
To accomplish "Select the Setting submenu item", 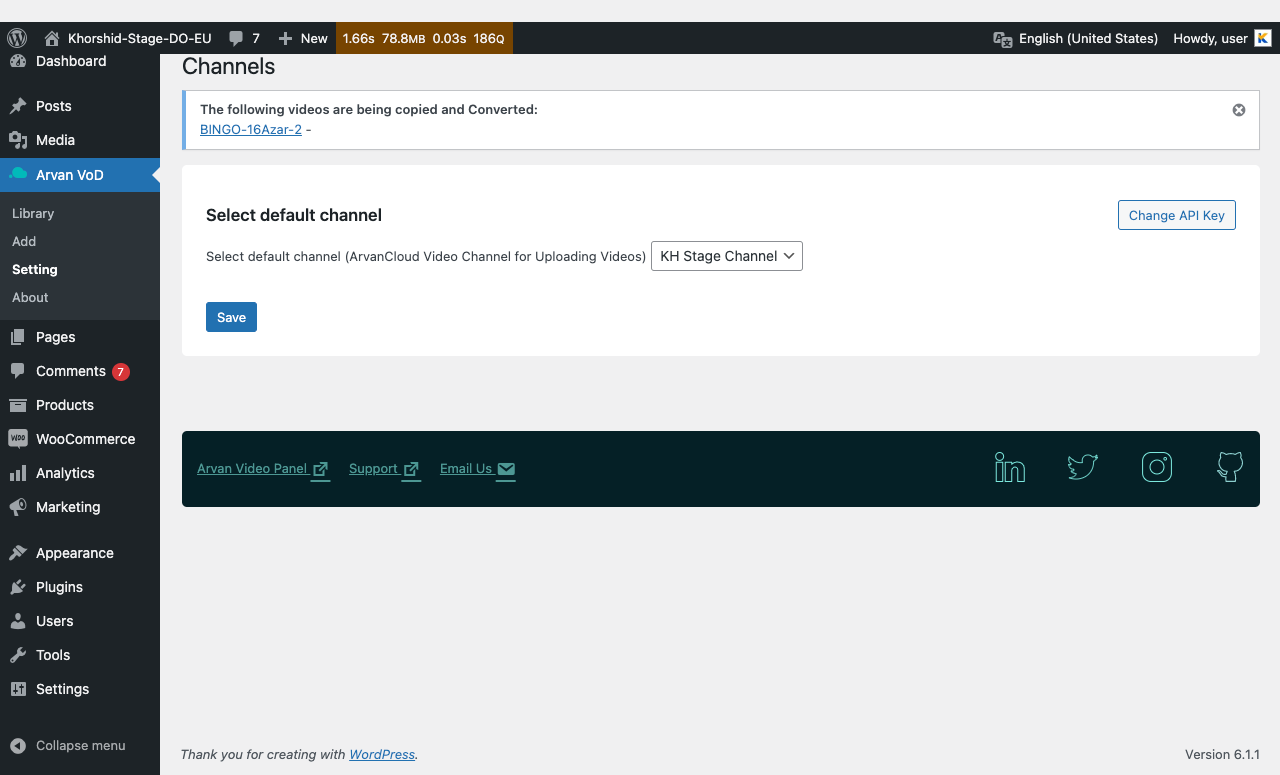I will pos(35,269).
